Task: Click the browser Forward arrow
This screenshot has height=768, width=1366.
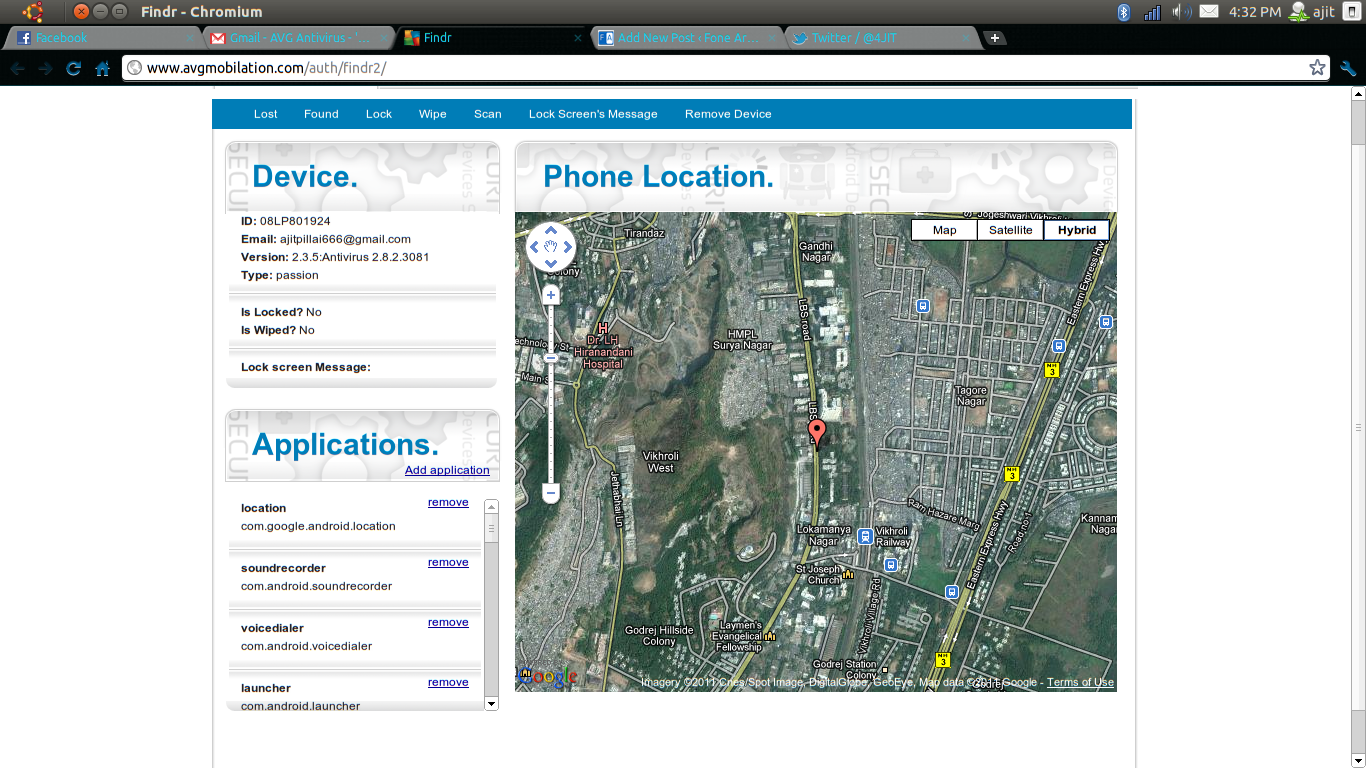Action: [45, 68]
